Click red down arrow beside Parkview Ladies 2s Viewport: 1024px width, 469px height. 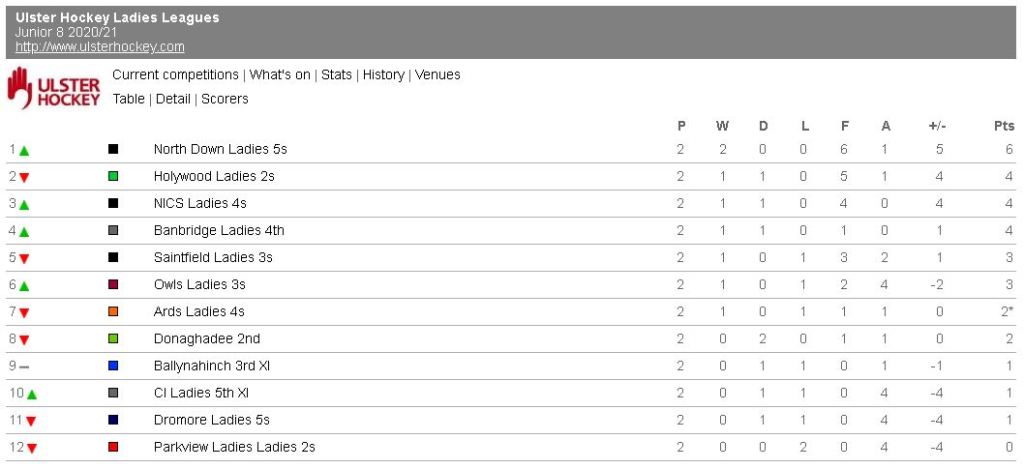point(32,447)
